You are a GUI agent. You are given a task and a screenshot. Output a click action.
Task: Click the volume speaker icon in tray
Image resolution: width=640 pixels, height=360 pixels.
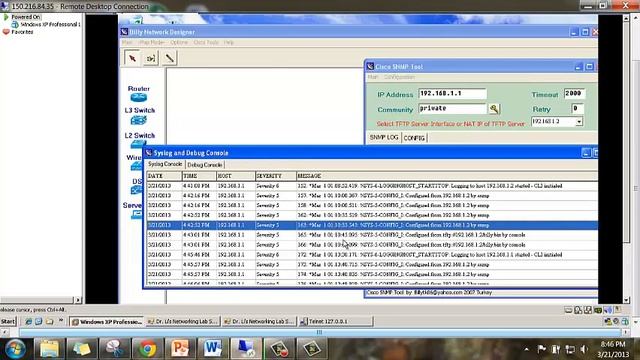584,349
